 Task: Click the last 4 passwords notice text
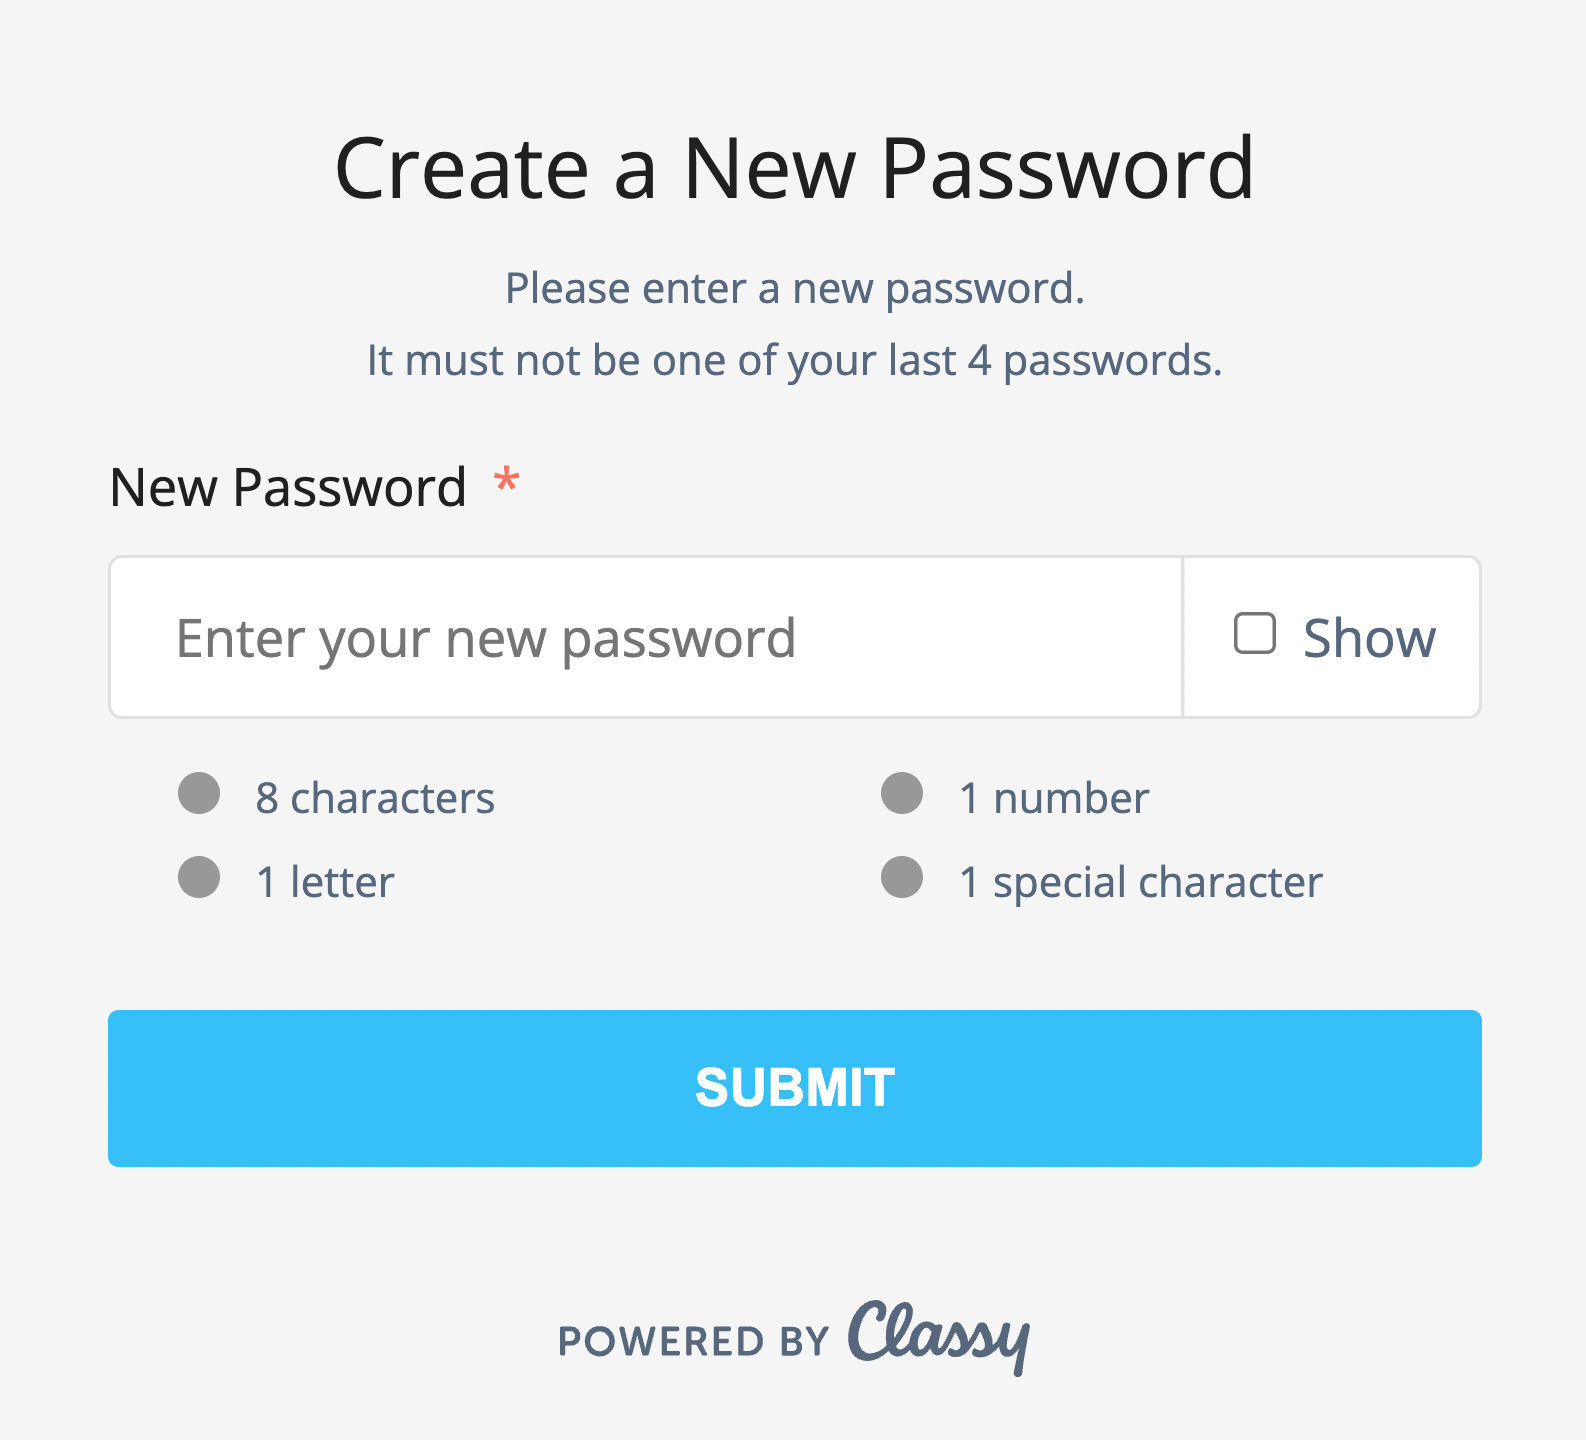(793, 360)
